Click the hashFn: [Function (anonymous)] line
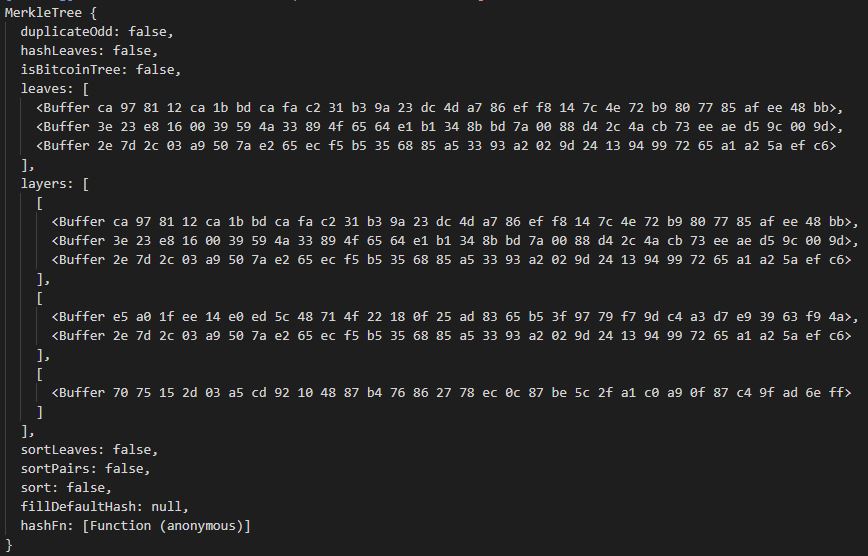The height and width of the screenshot is (556, 868). point(135,526)
